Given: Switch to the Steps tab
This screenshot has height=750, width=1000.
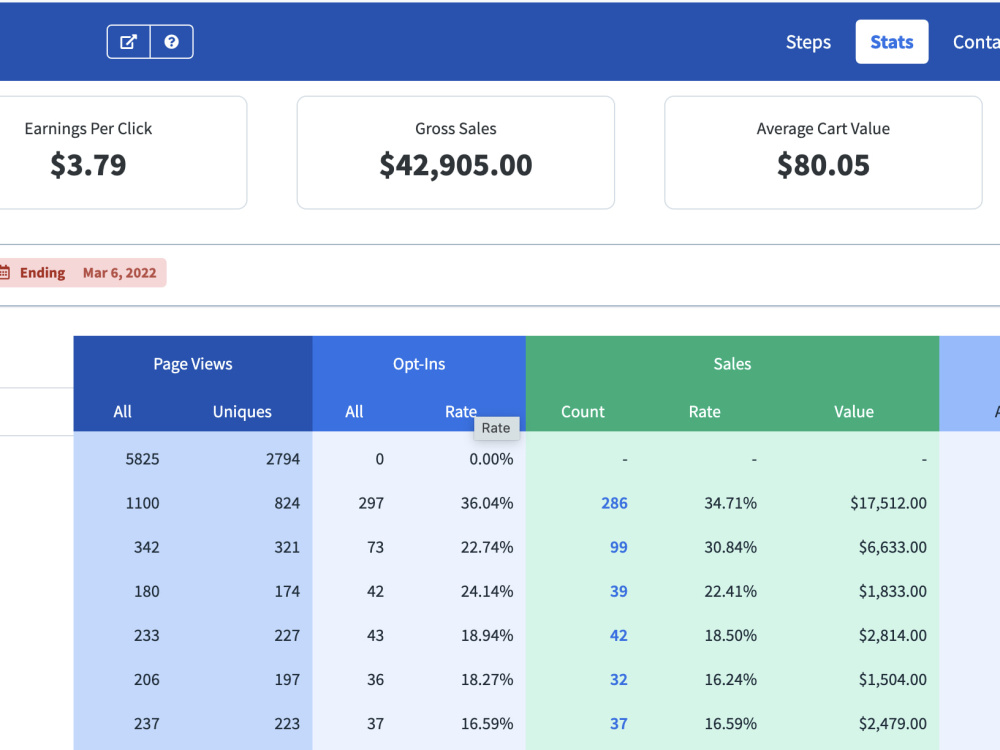Looking at the screenshot, I should pos(808,42).
